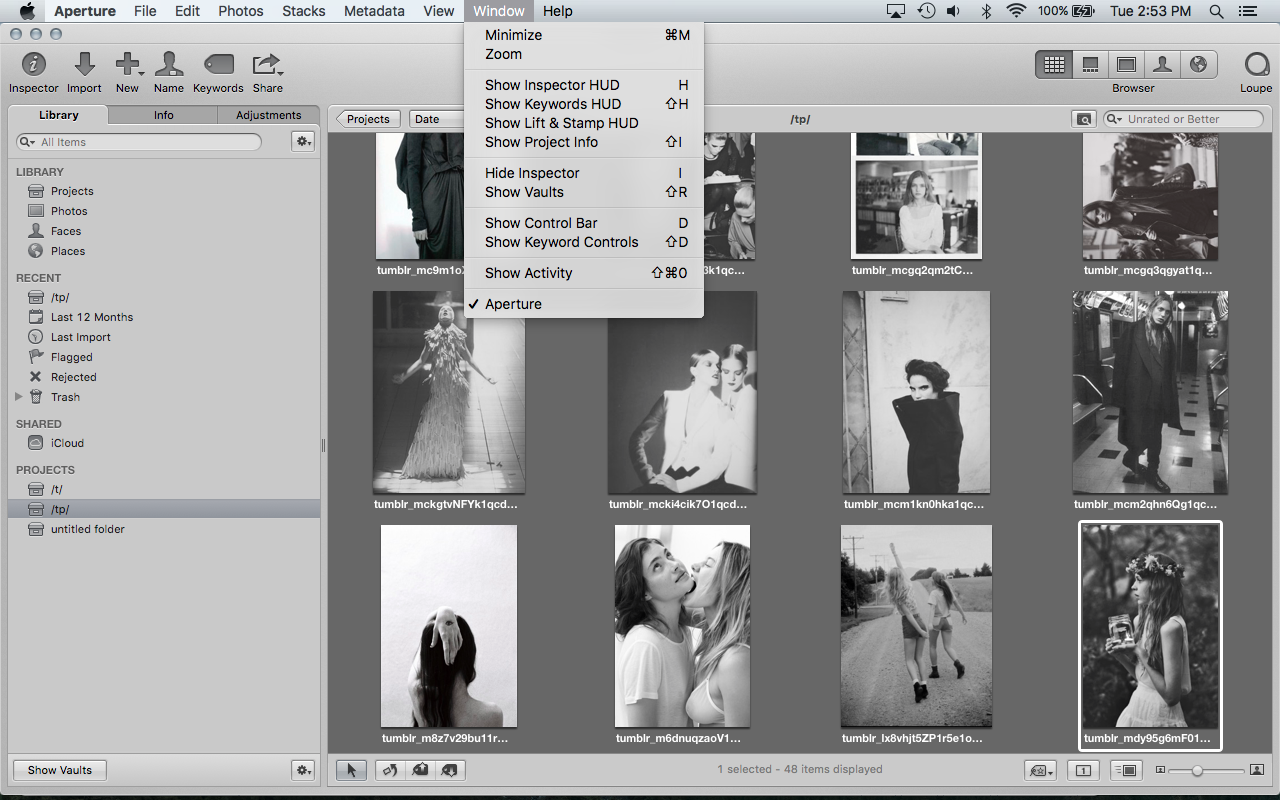Toggle the Inspector panel icon
Image resolution: width=1280 pixels, height=800 pixels.
click(34, 66)
